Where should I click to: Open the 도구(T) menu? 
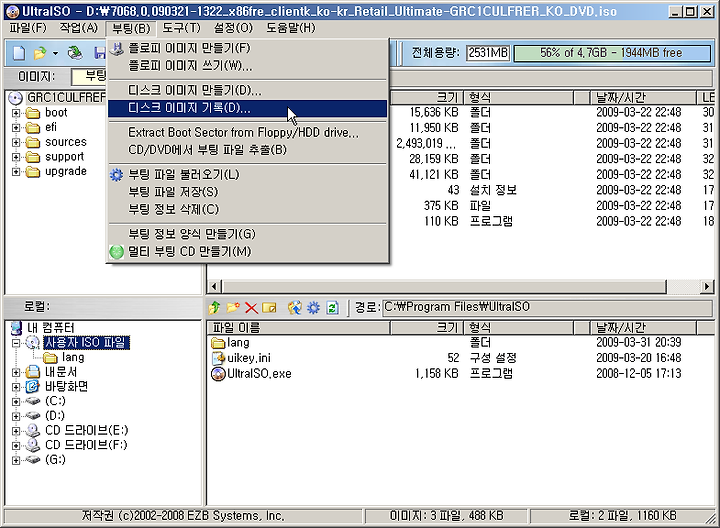[x=181, y=28]
